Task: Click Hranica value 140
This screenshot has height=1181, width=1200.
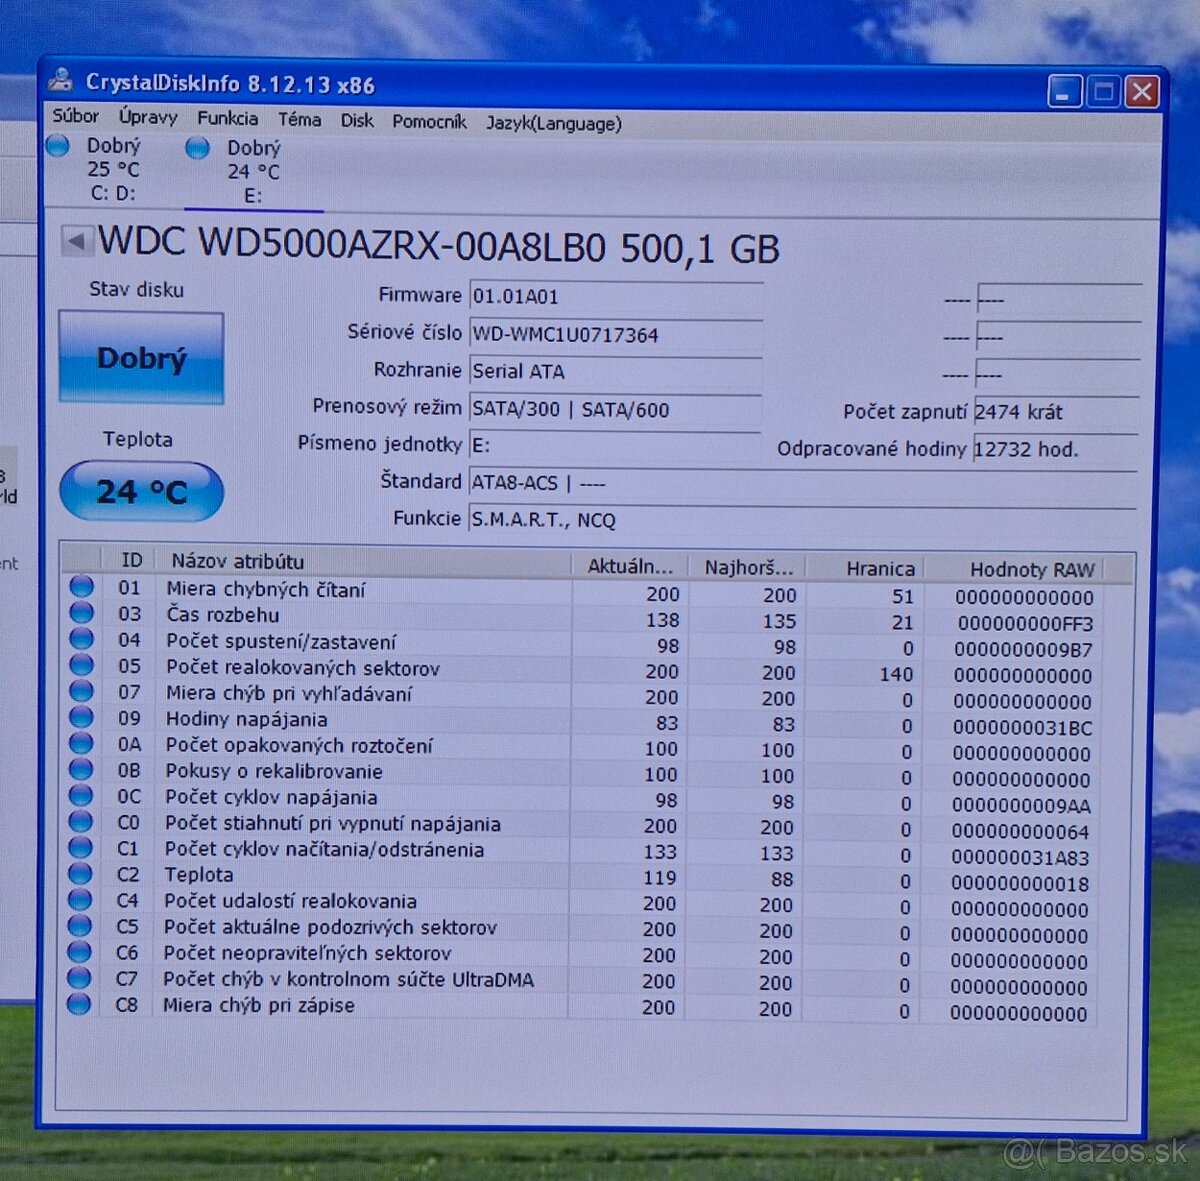Action: click(897, 674)
